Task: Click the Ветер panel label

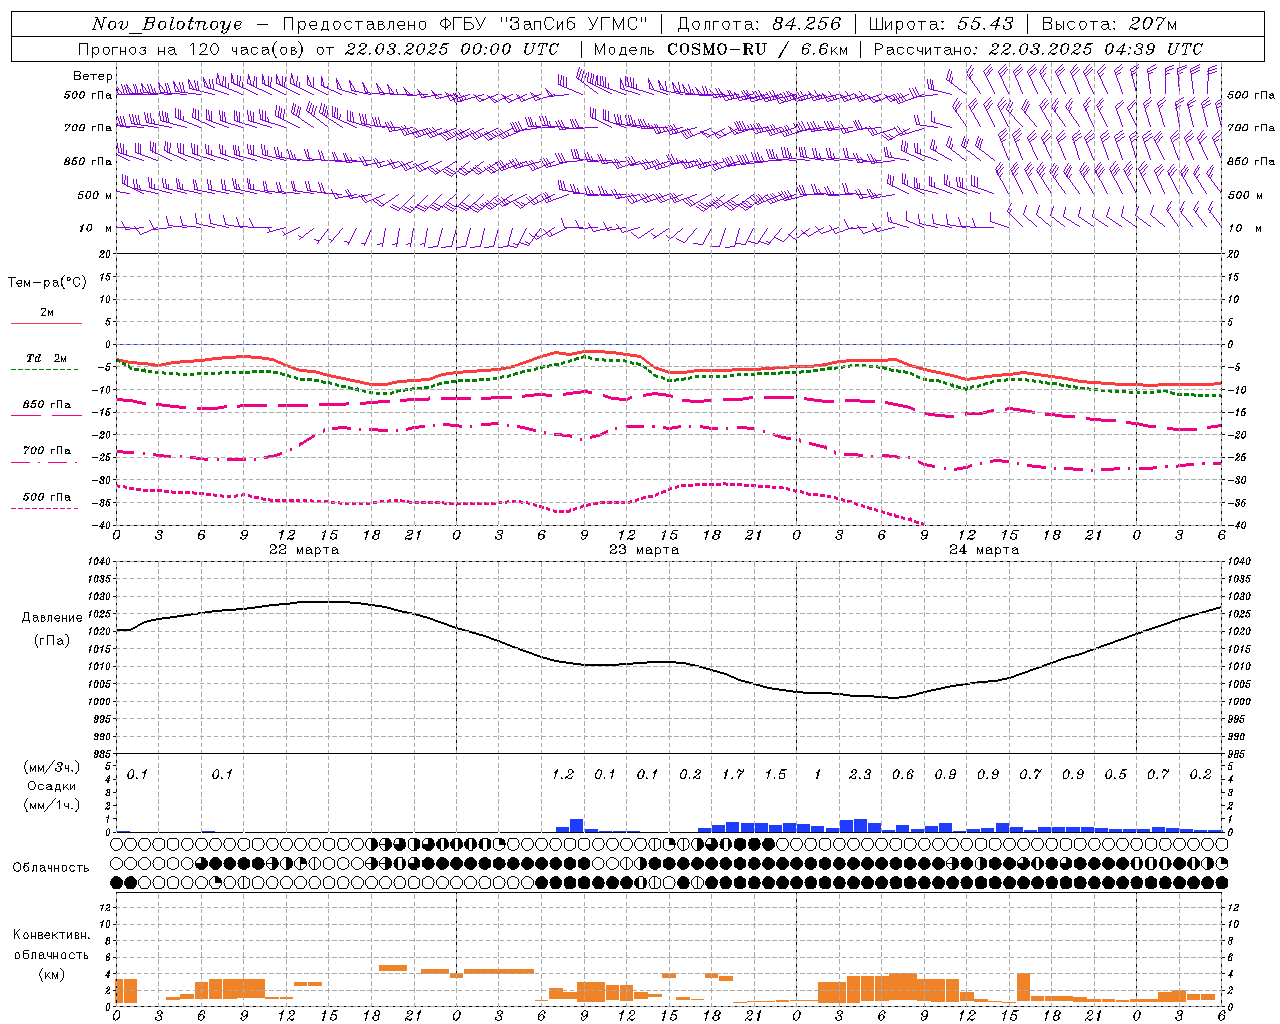Action: [x=93, y=76]
